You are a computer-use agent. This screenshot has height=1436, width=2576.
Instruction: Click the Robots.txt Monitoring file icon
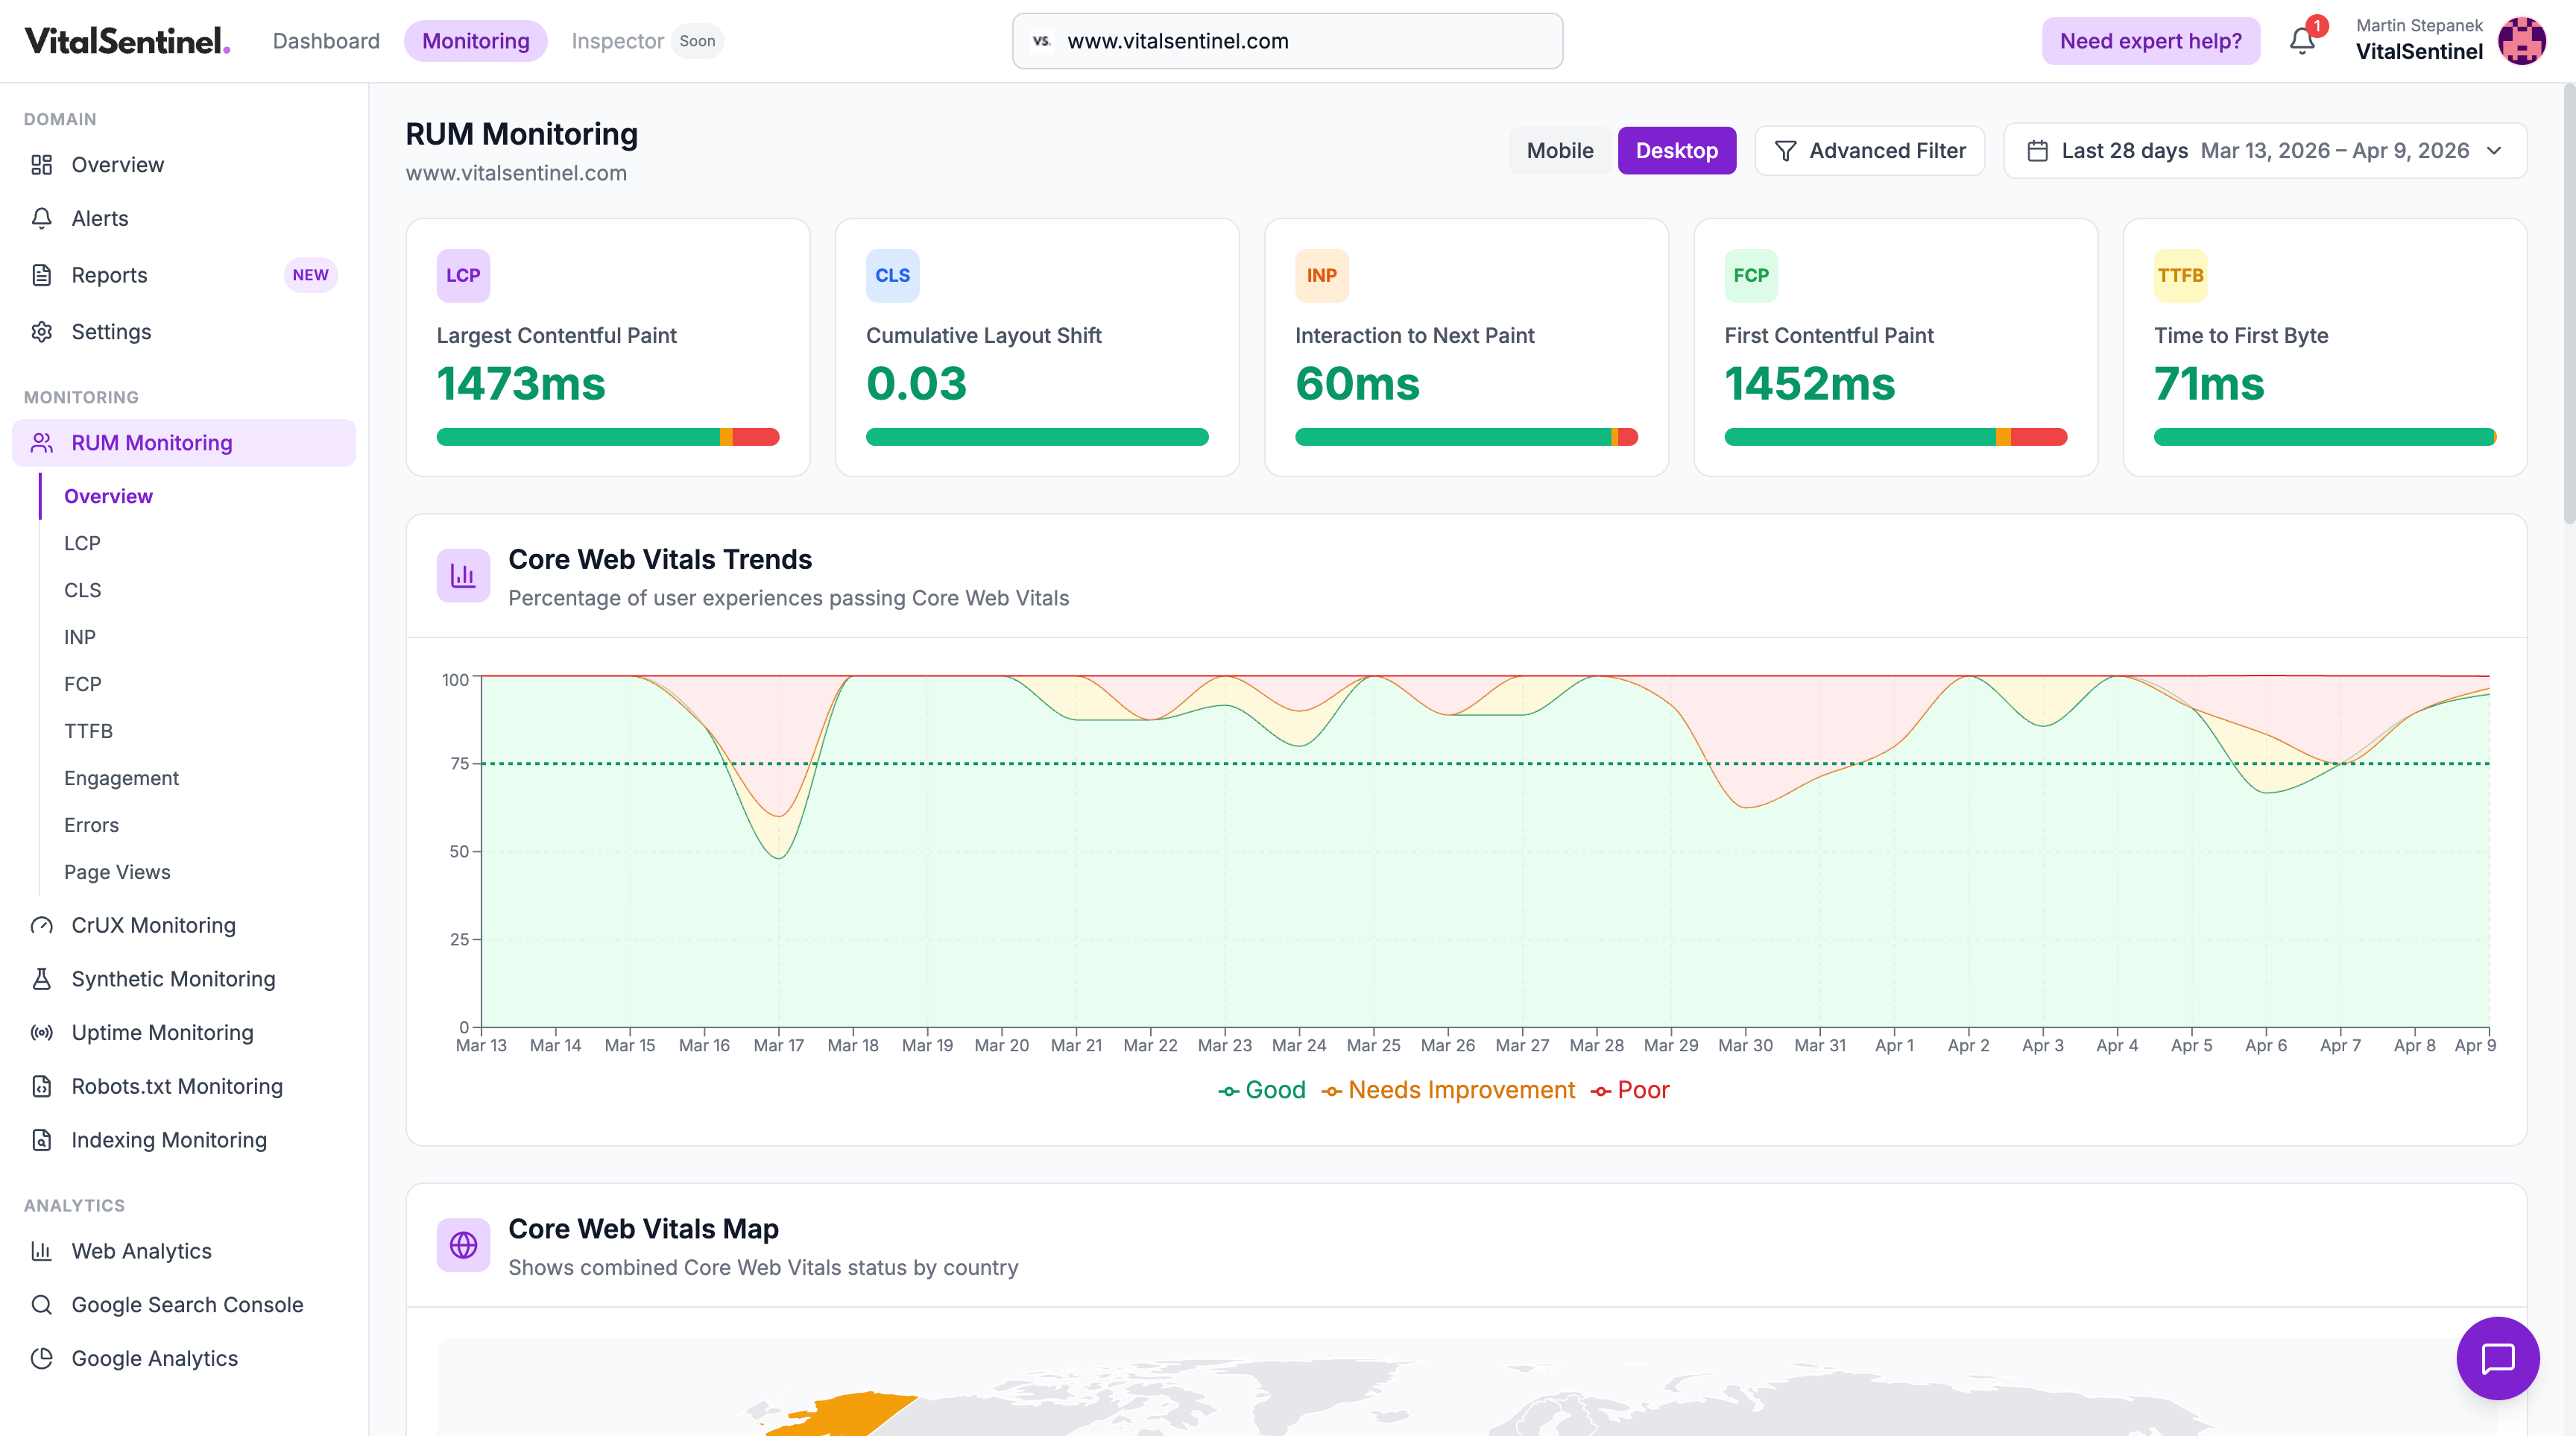tap(41, 1086)
